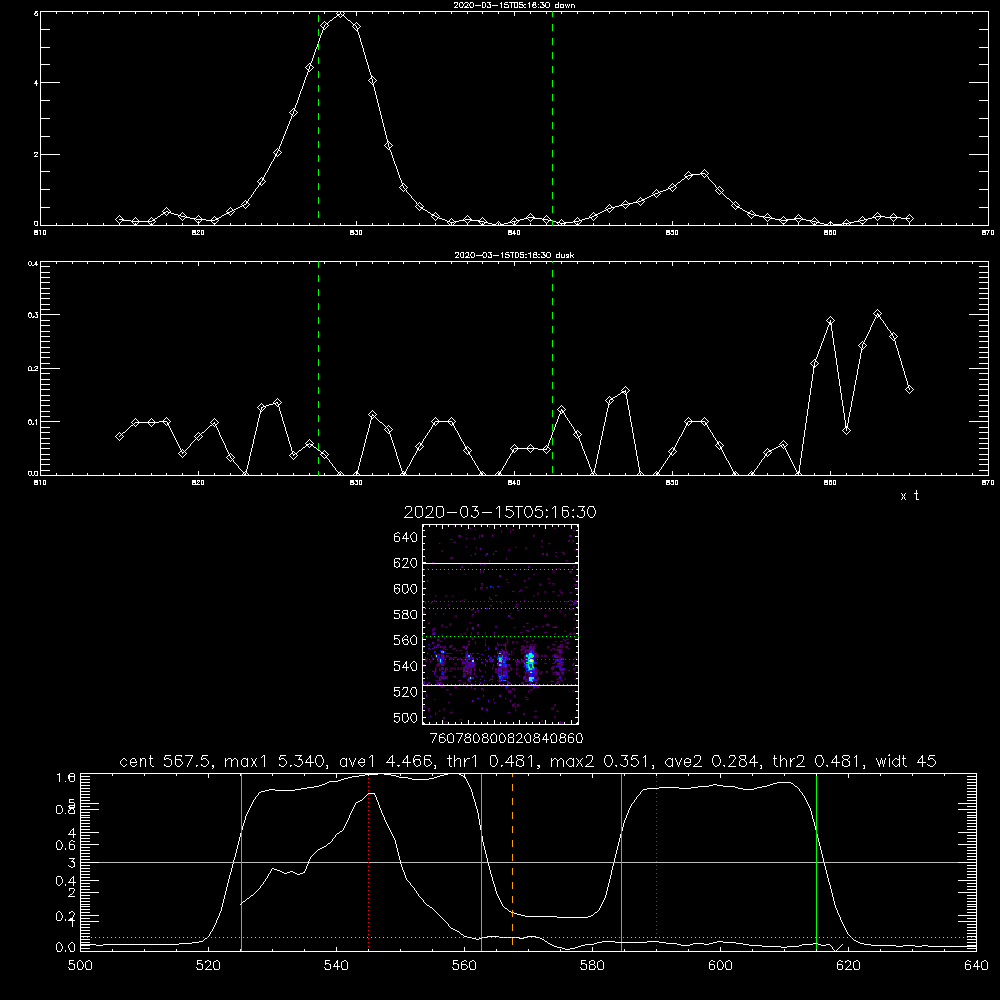
Task: Click the 'x t' axis label
Action: click(909, 496)
